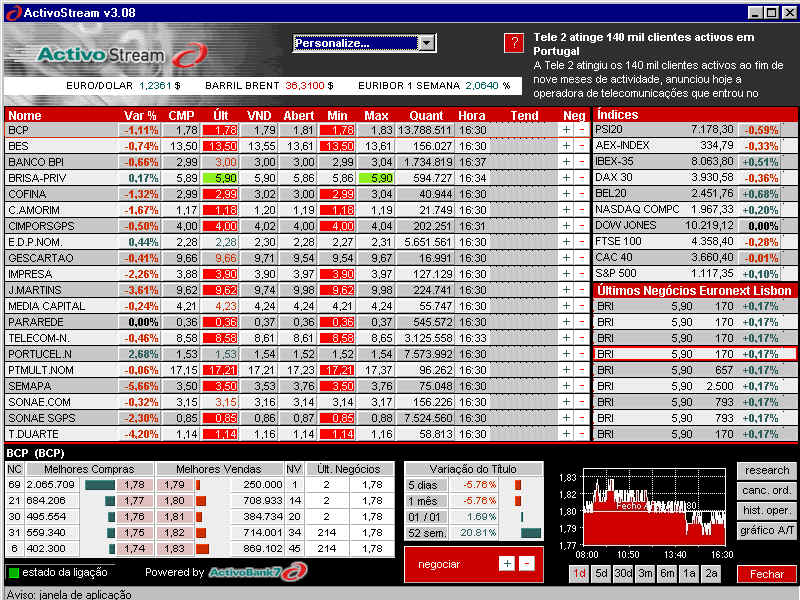Select the SEMAPA stock name
Screen dimensions: 800x600
(x=30, y=386)
